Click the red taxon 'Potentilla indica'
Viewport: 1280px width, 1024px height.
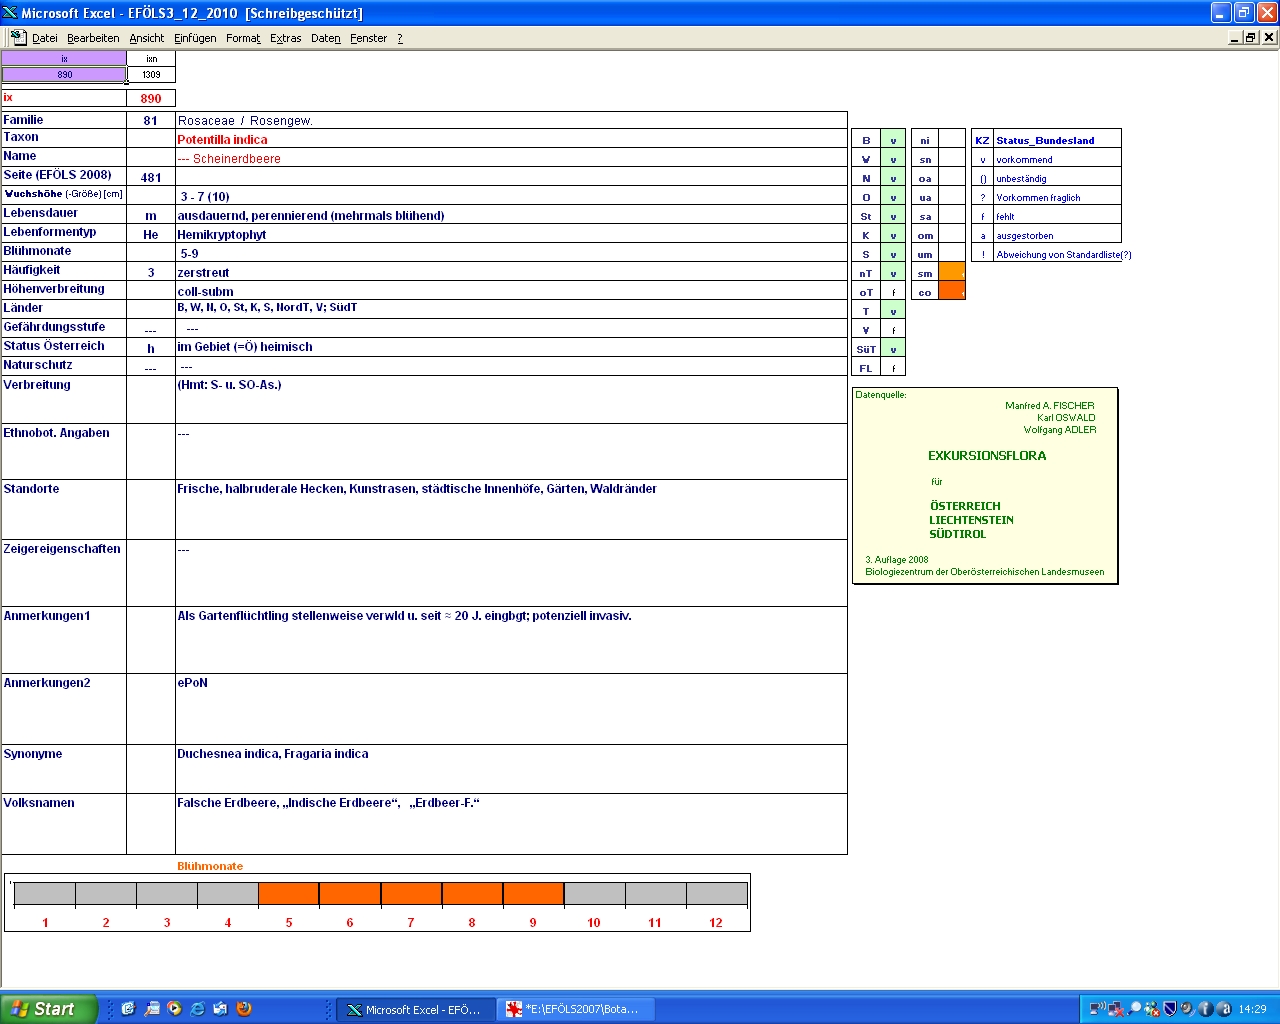click(222, 140)
